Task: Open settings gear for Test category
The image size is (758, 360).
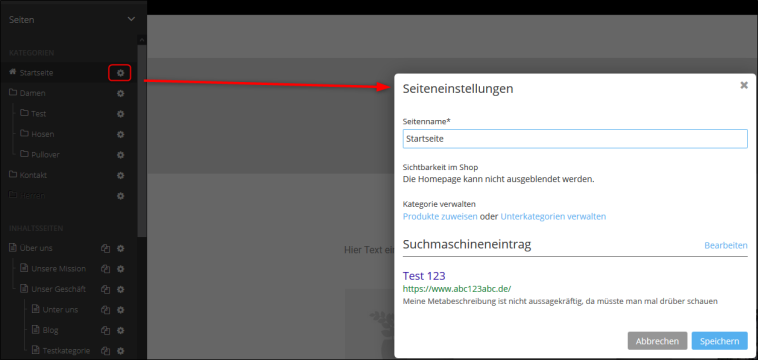Action: (x=120, y=114)
